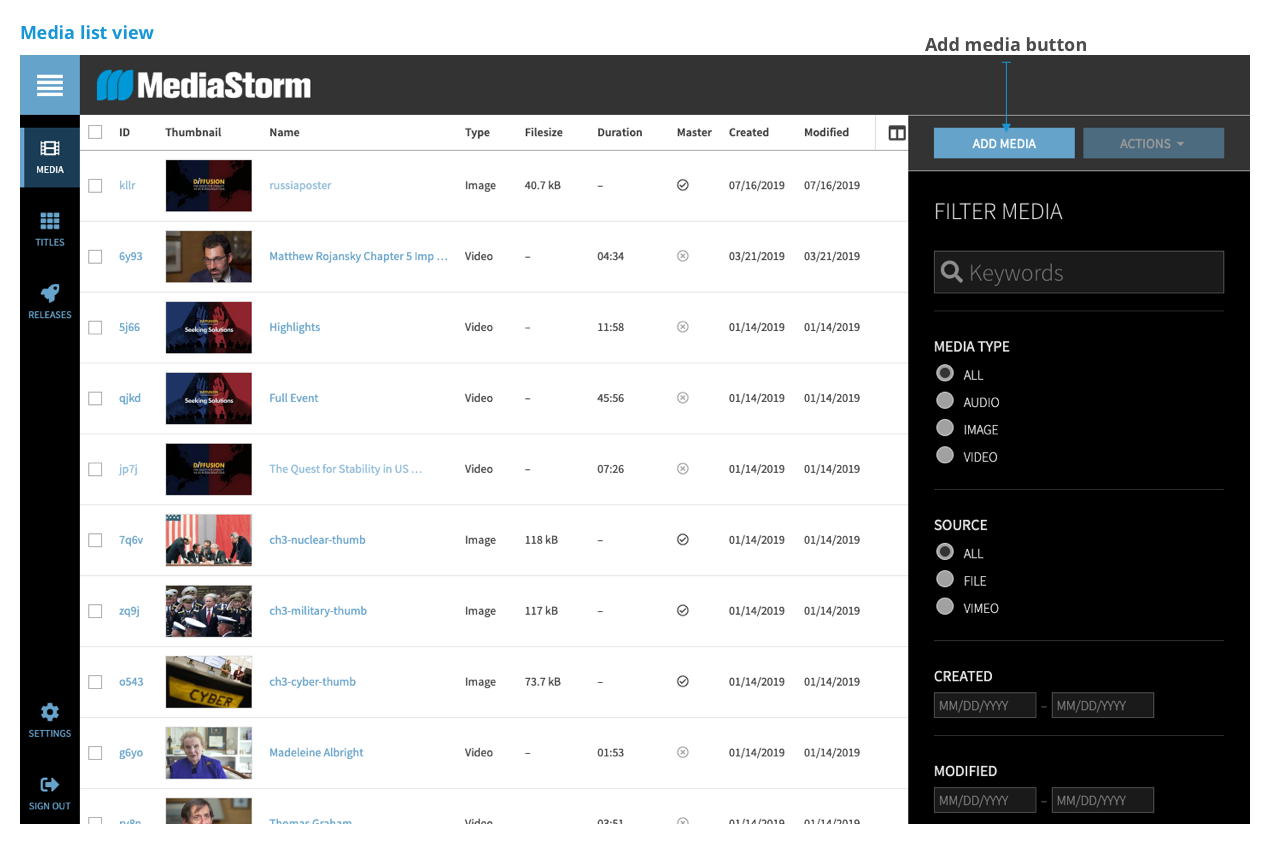Click the ch3-military-thumb thumbnail image
This screenshot has height=858, width=1280.
point(209,611)
